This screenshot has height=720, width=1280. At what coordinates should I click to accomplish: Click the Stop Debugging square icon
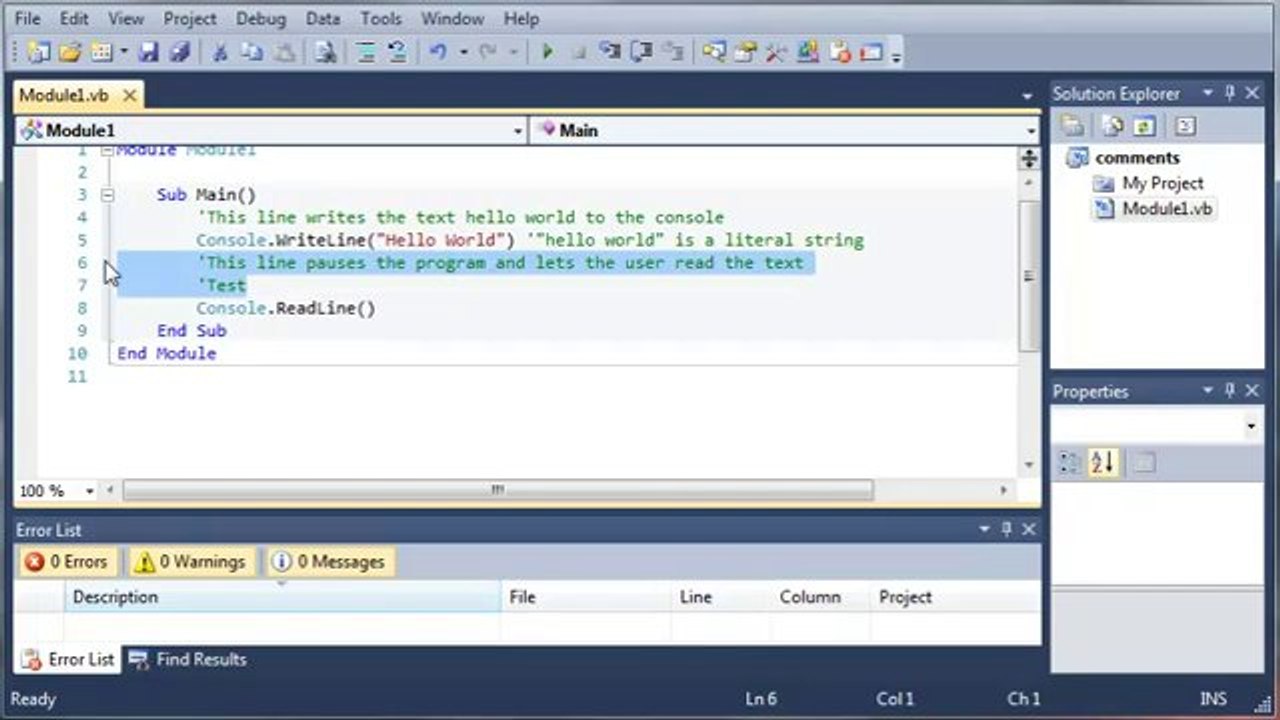point(578,52)
